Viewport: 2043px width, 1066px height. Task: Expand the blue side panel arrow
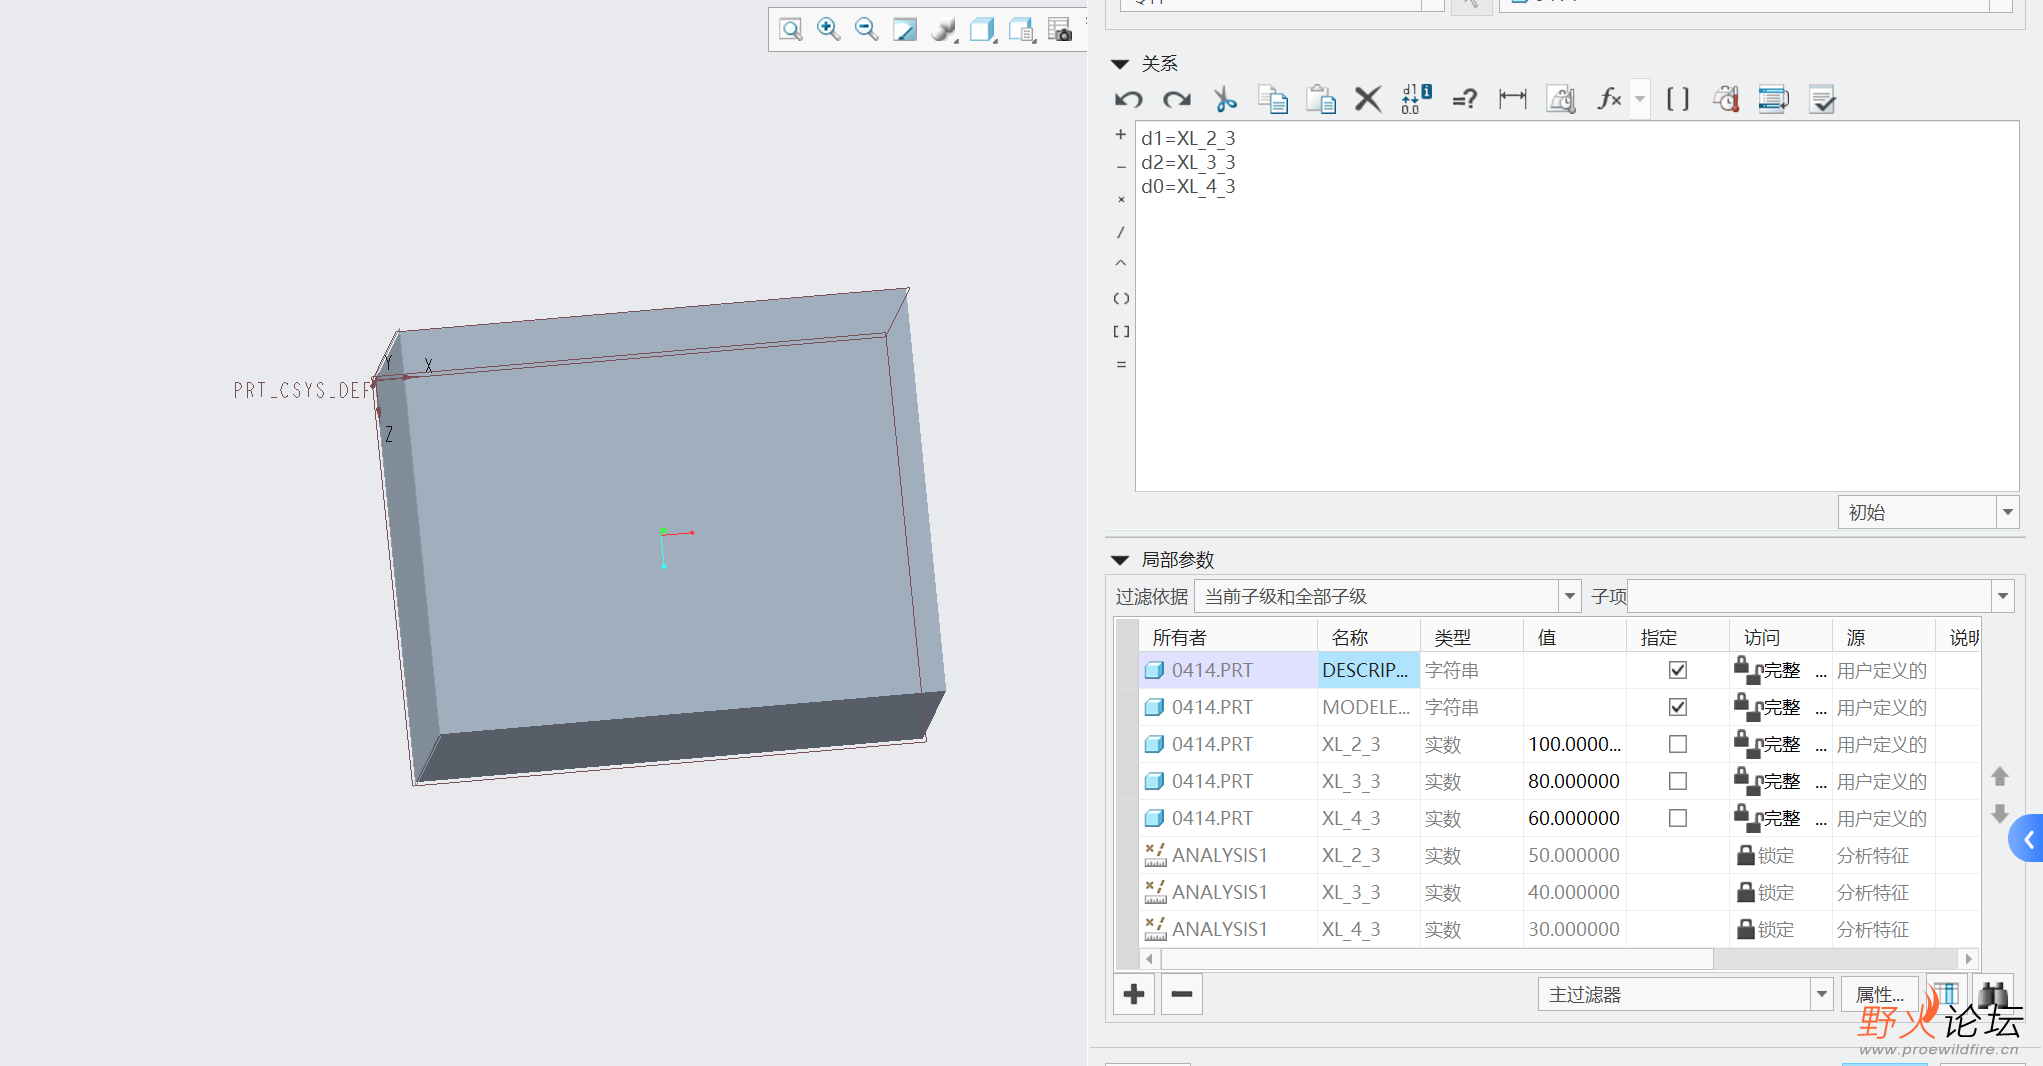(x=2028, y=839)
